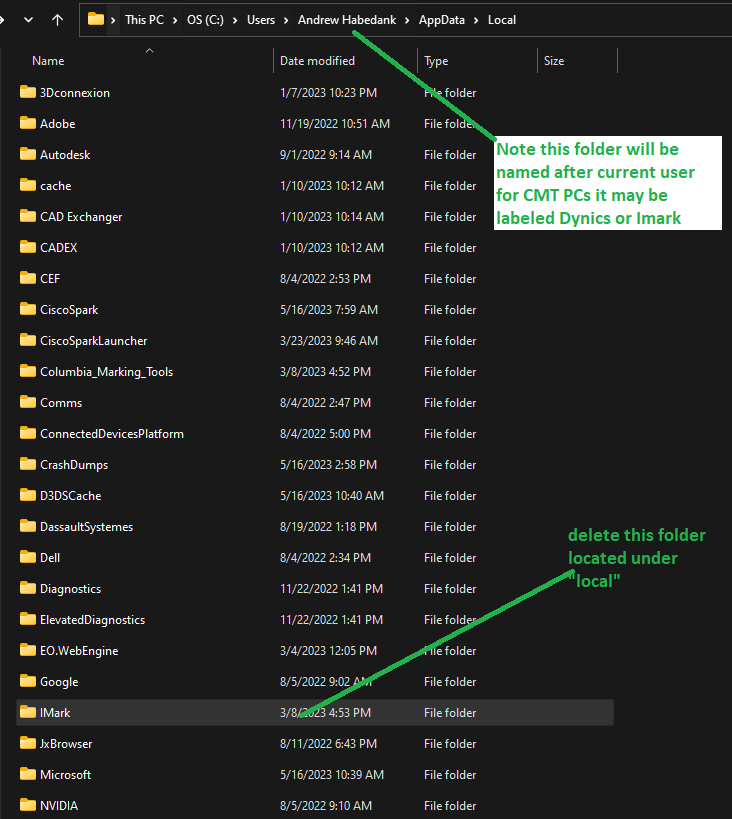Click File folder type in Microsoft row
The height and width of the screenshot is (819, 732).
tap(450, 775)
